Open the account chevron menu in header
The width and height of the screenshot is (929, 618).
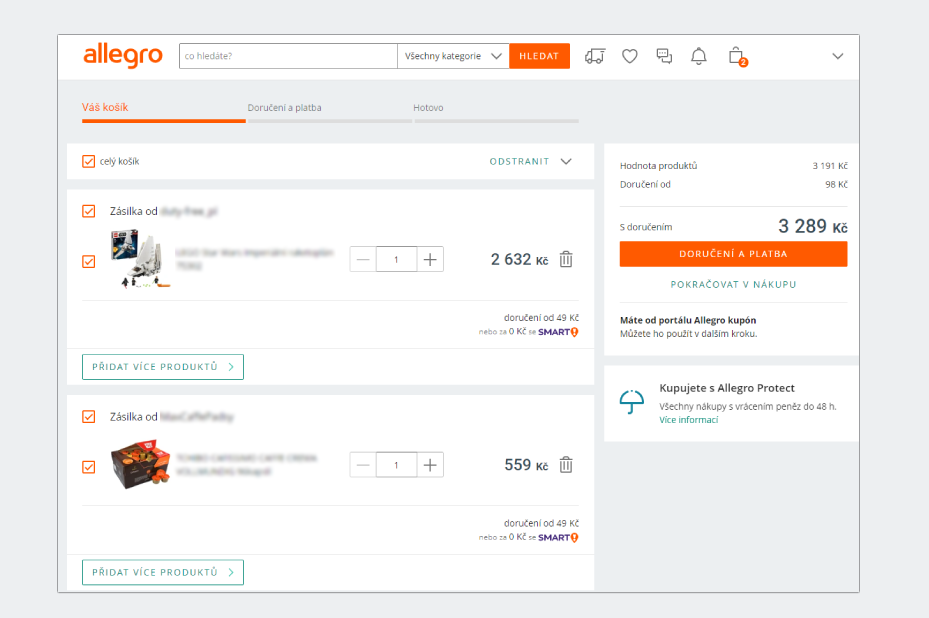[837, 56]
